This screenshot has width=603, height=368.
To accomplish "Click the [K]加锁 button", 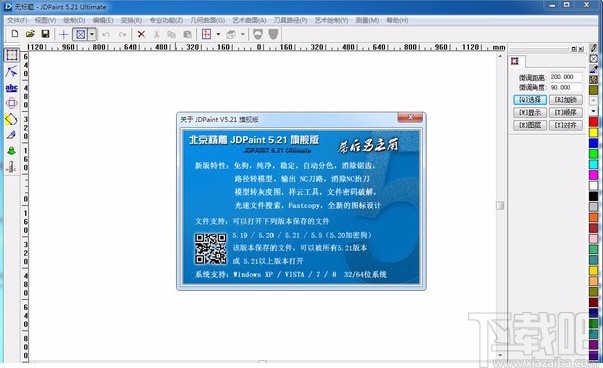I will (566, 100).
